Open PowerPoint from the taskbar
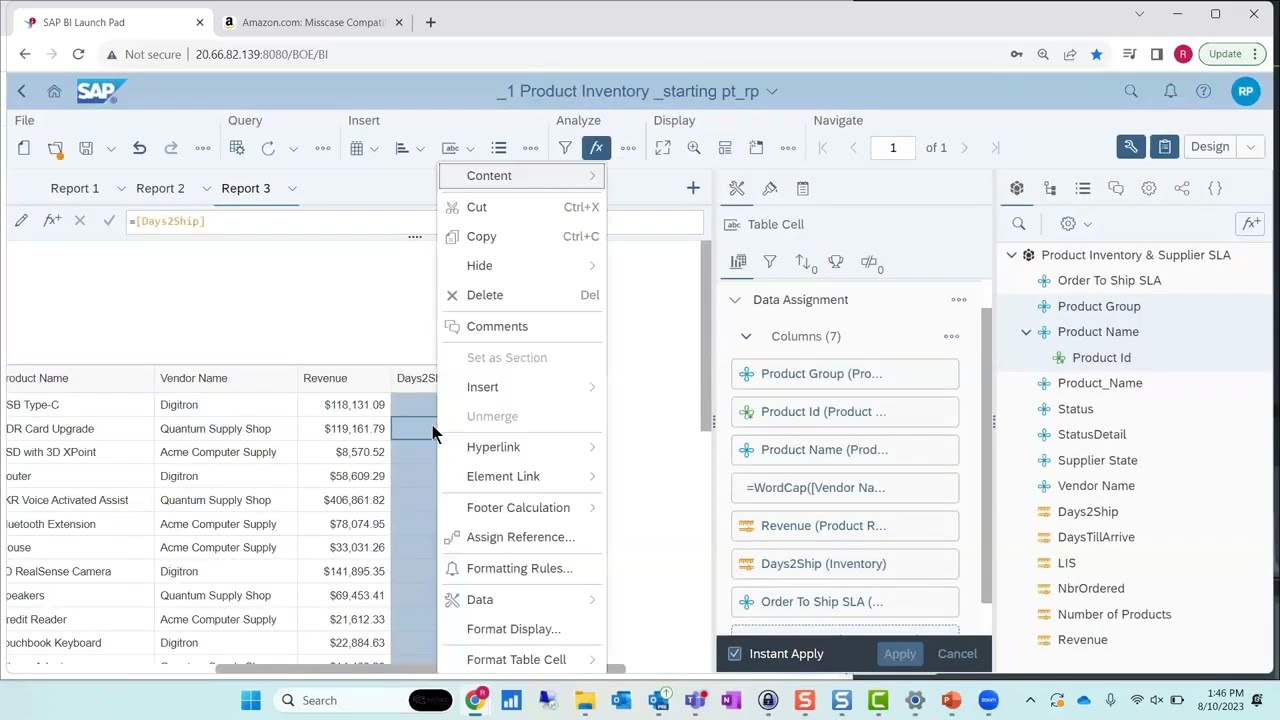The image size is (1280, 720). point(951,700)
